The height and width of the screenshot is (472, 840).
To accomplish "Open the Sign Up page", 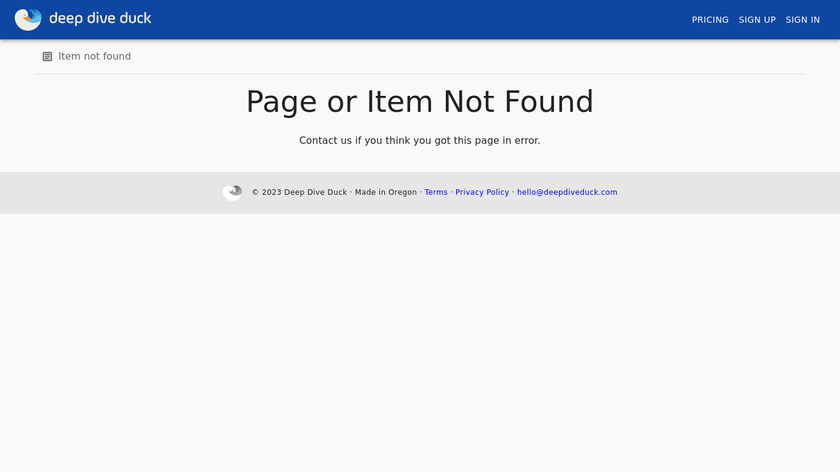I will [757, 20].
